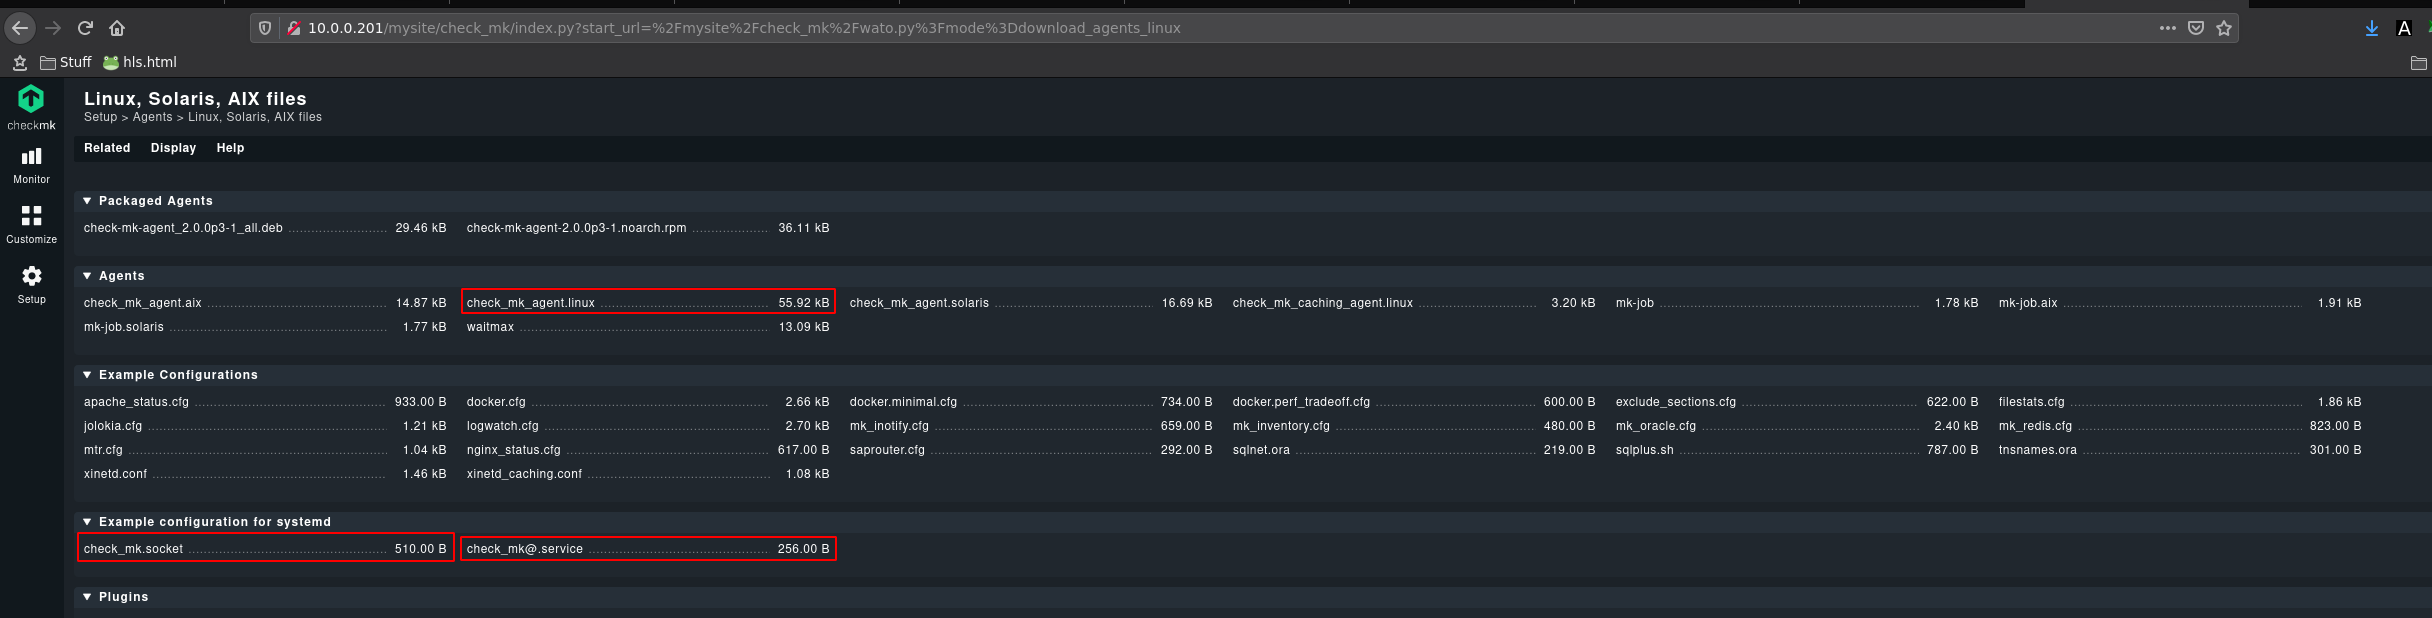Bookmark this page with star icon
2432x618 pixels.
(2224, 28)
